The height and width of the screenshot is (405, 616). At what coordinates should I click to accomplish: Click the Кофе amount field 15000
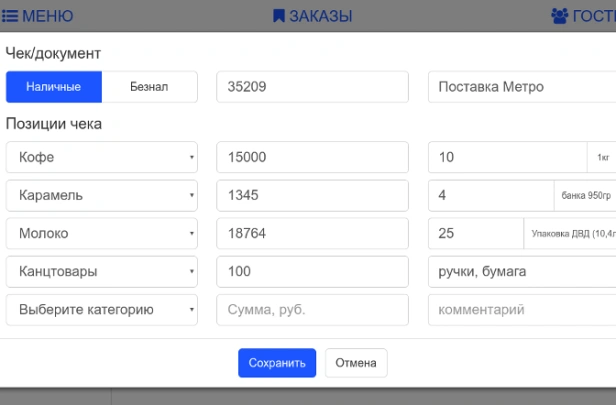point(312,157)
